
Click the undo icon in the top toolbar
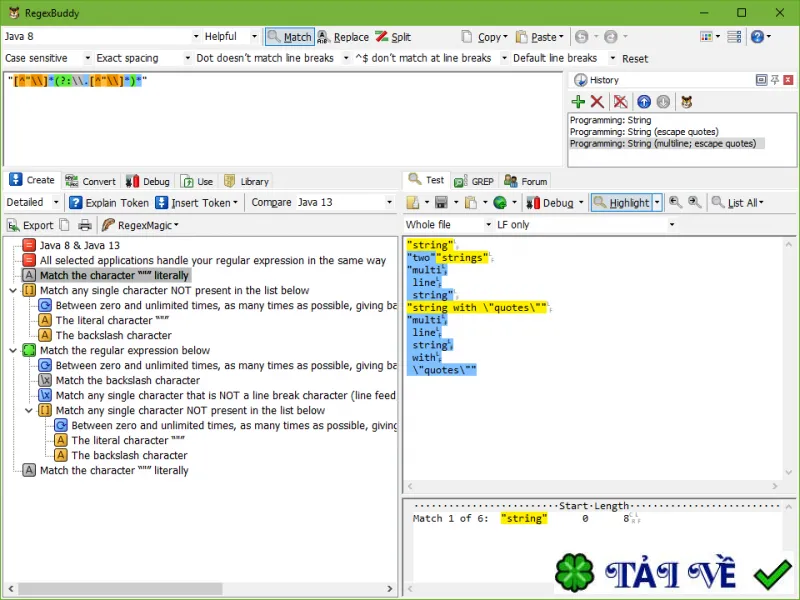pyautogui.click(x=581, y=37)
